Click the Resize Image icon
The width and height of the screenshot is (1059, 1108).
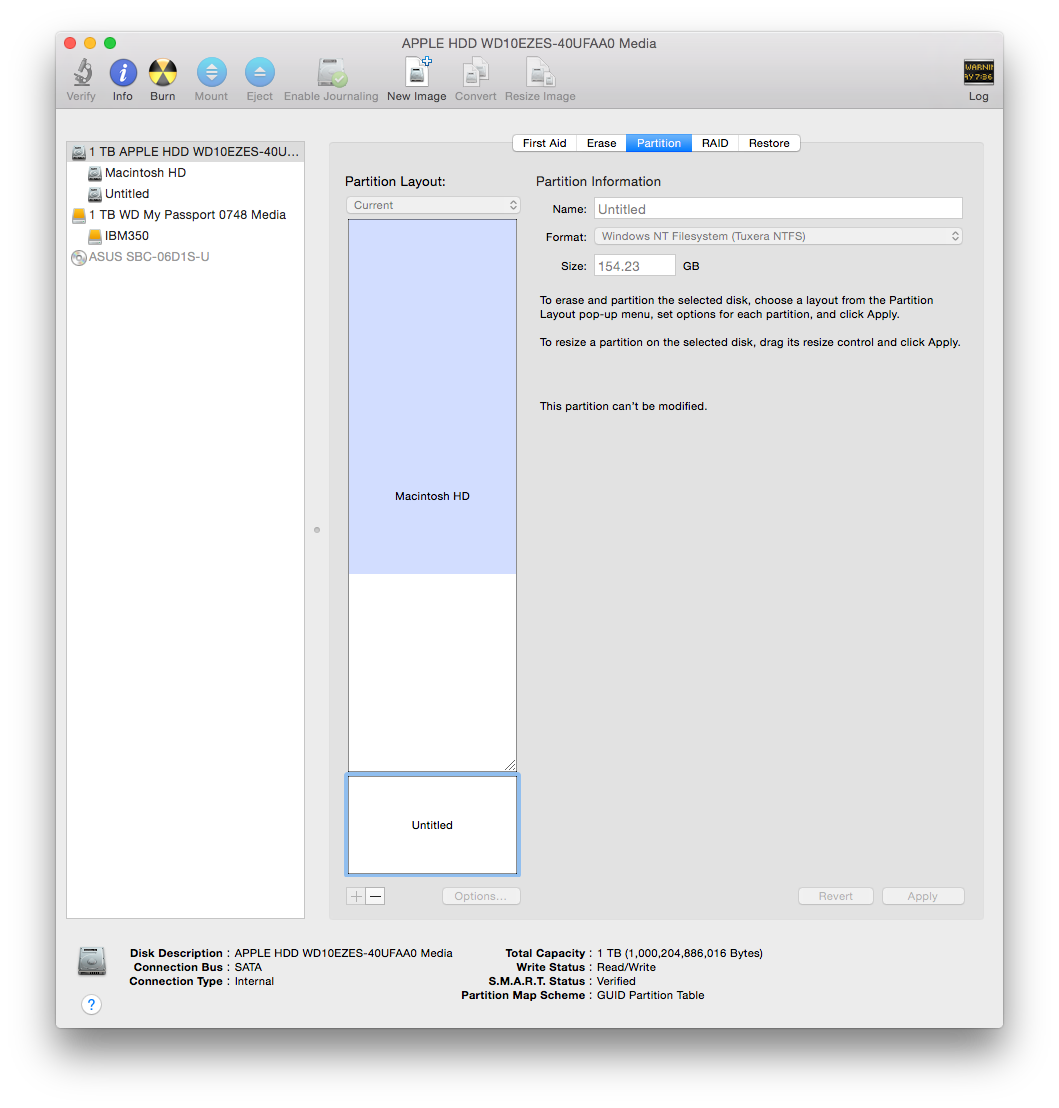540,72
